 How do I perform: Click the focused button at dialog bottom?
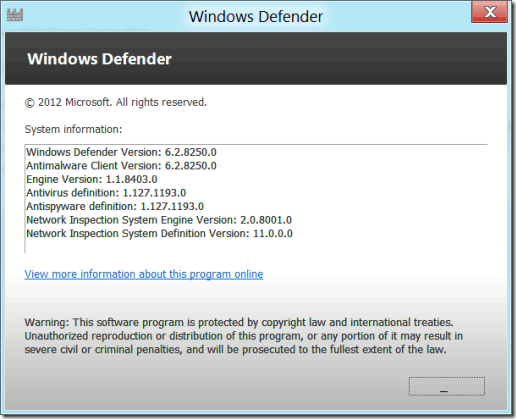tap(447, 386)
